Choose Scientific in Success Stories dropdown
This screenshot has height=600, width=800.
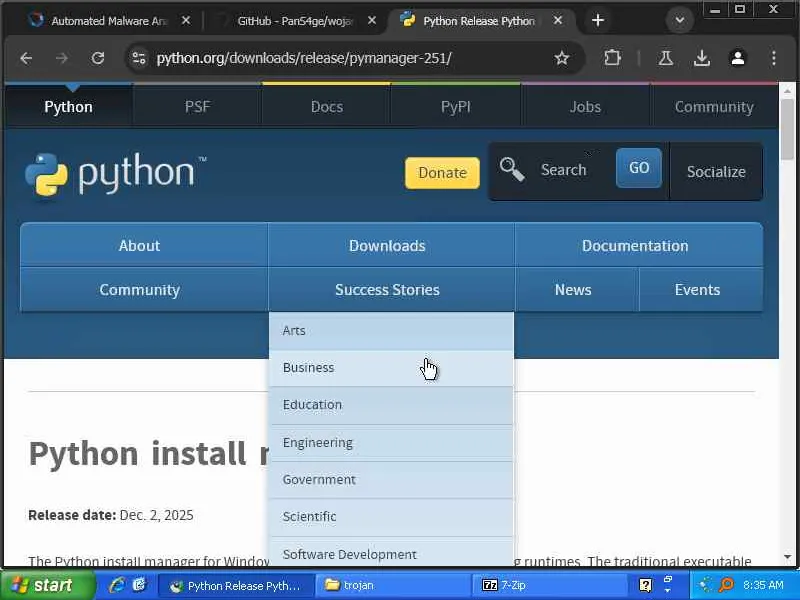point(391,517)
